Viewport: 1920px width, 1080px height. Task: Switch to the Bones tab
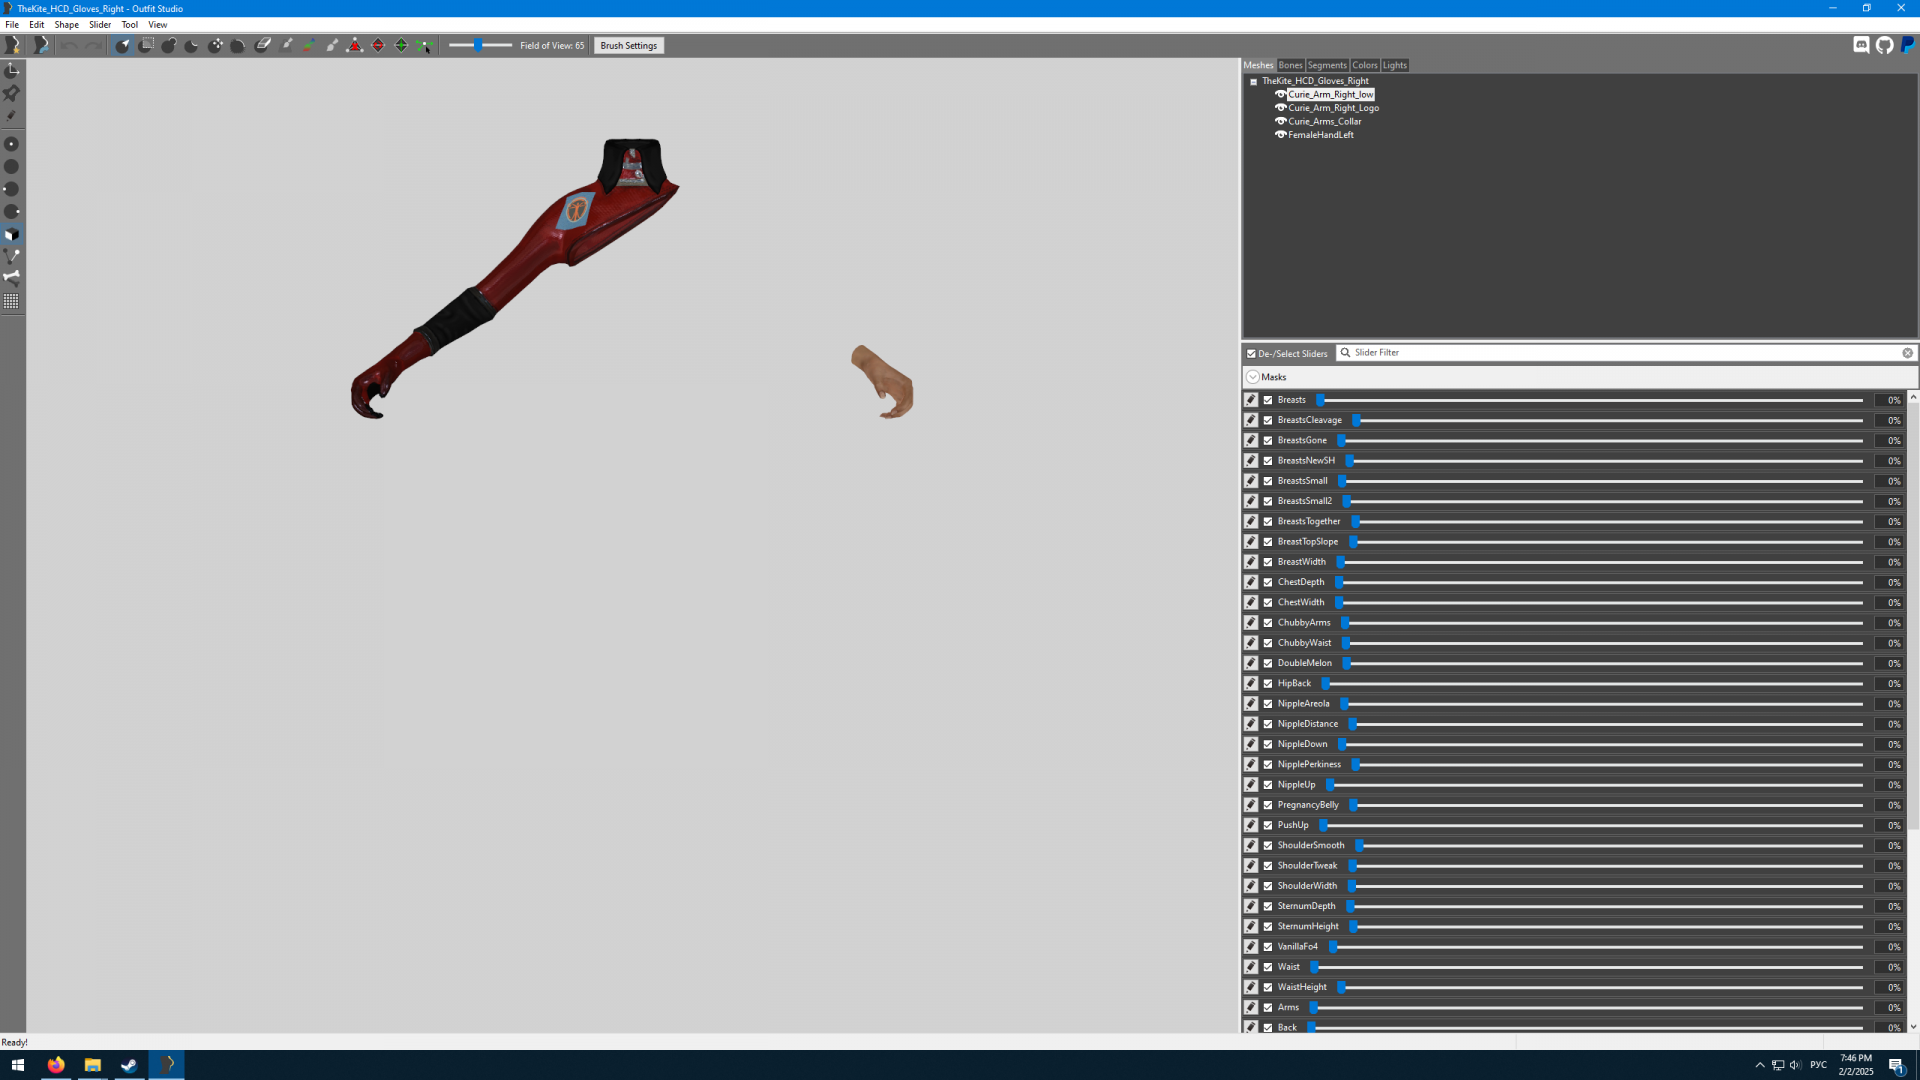[x=1290, y=65]
